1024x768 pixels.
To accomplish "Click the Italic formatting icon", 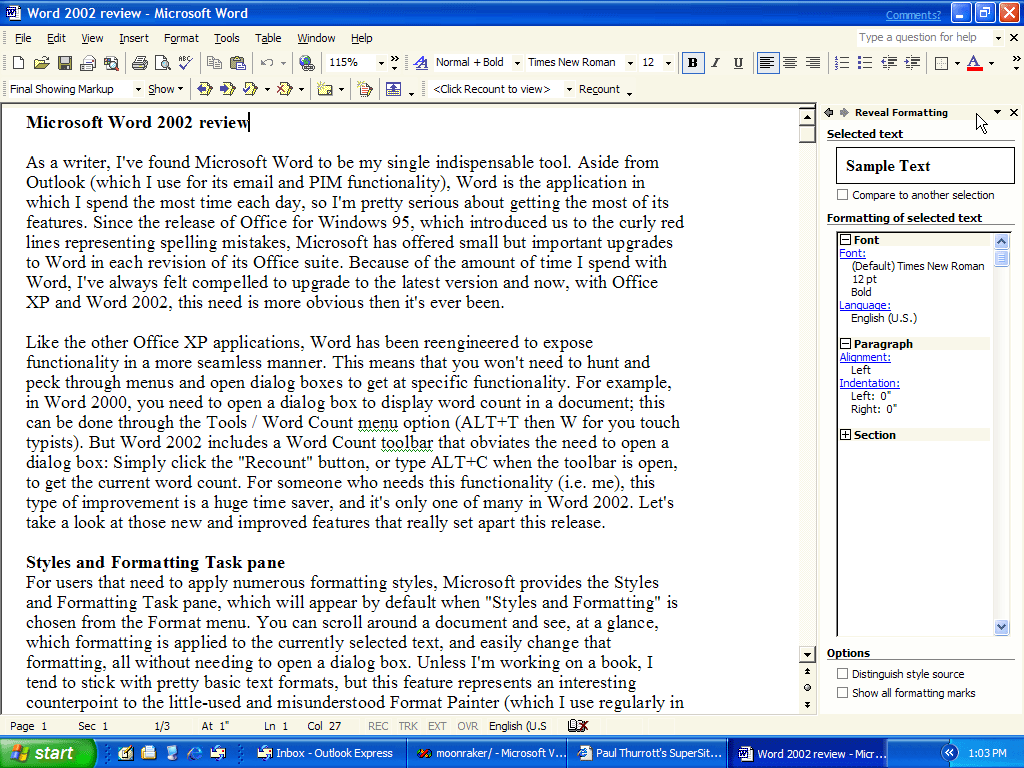I will [716, 63].
